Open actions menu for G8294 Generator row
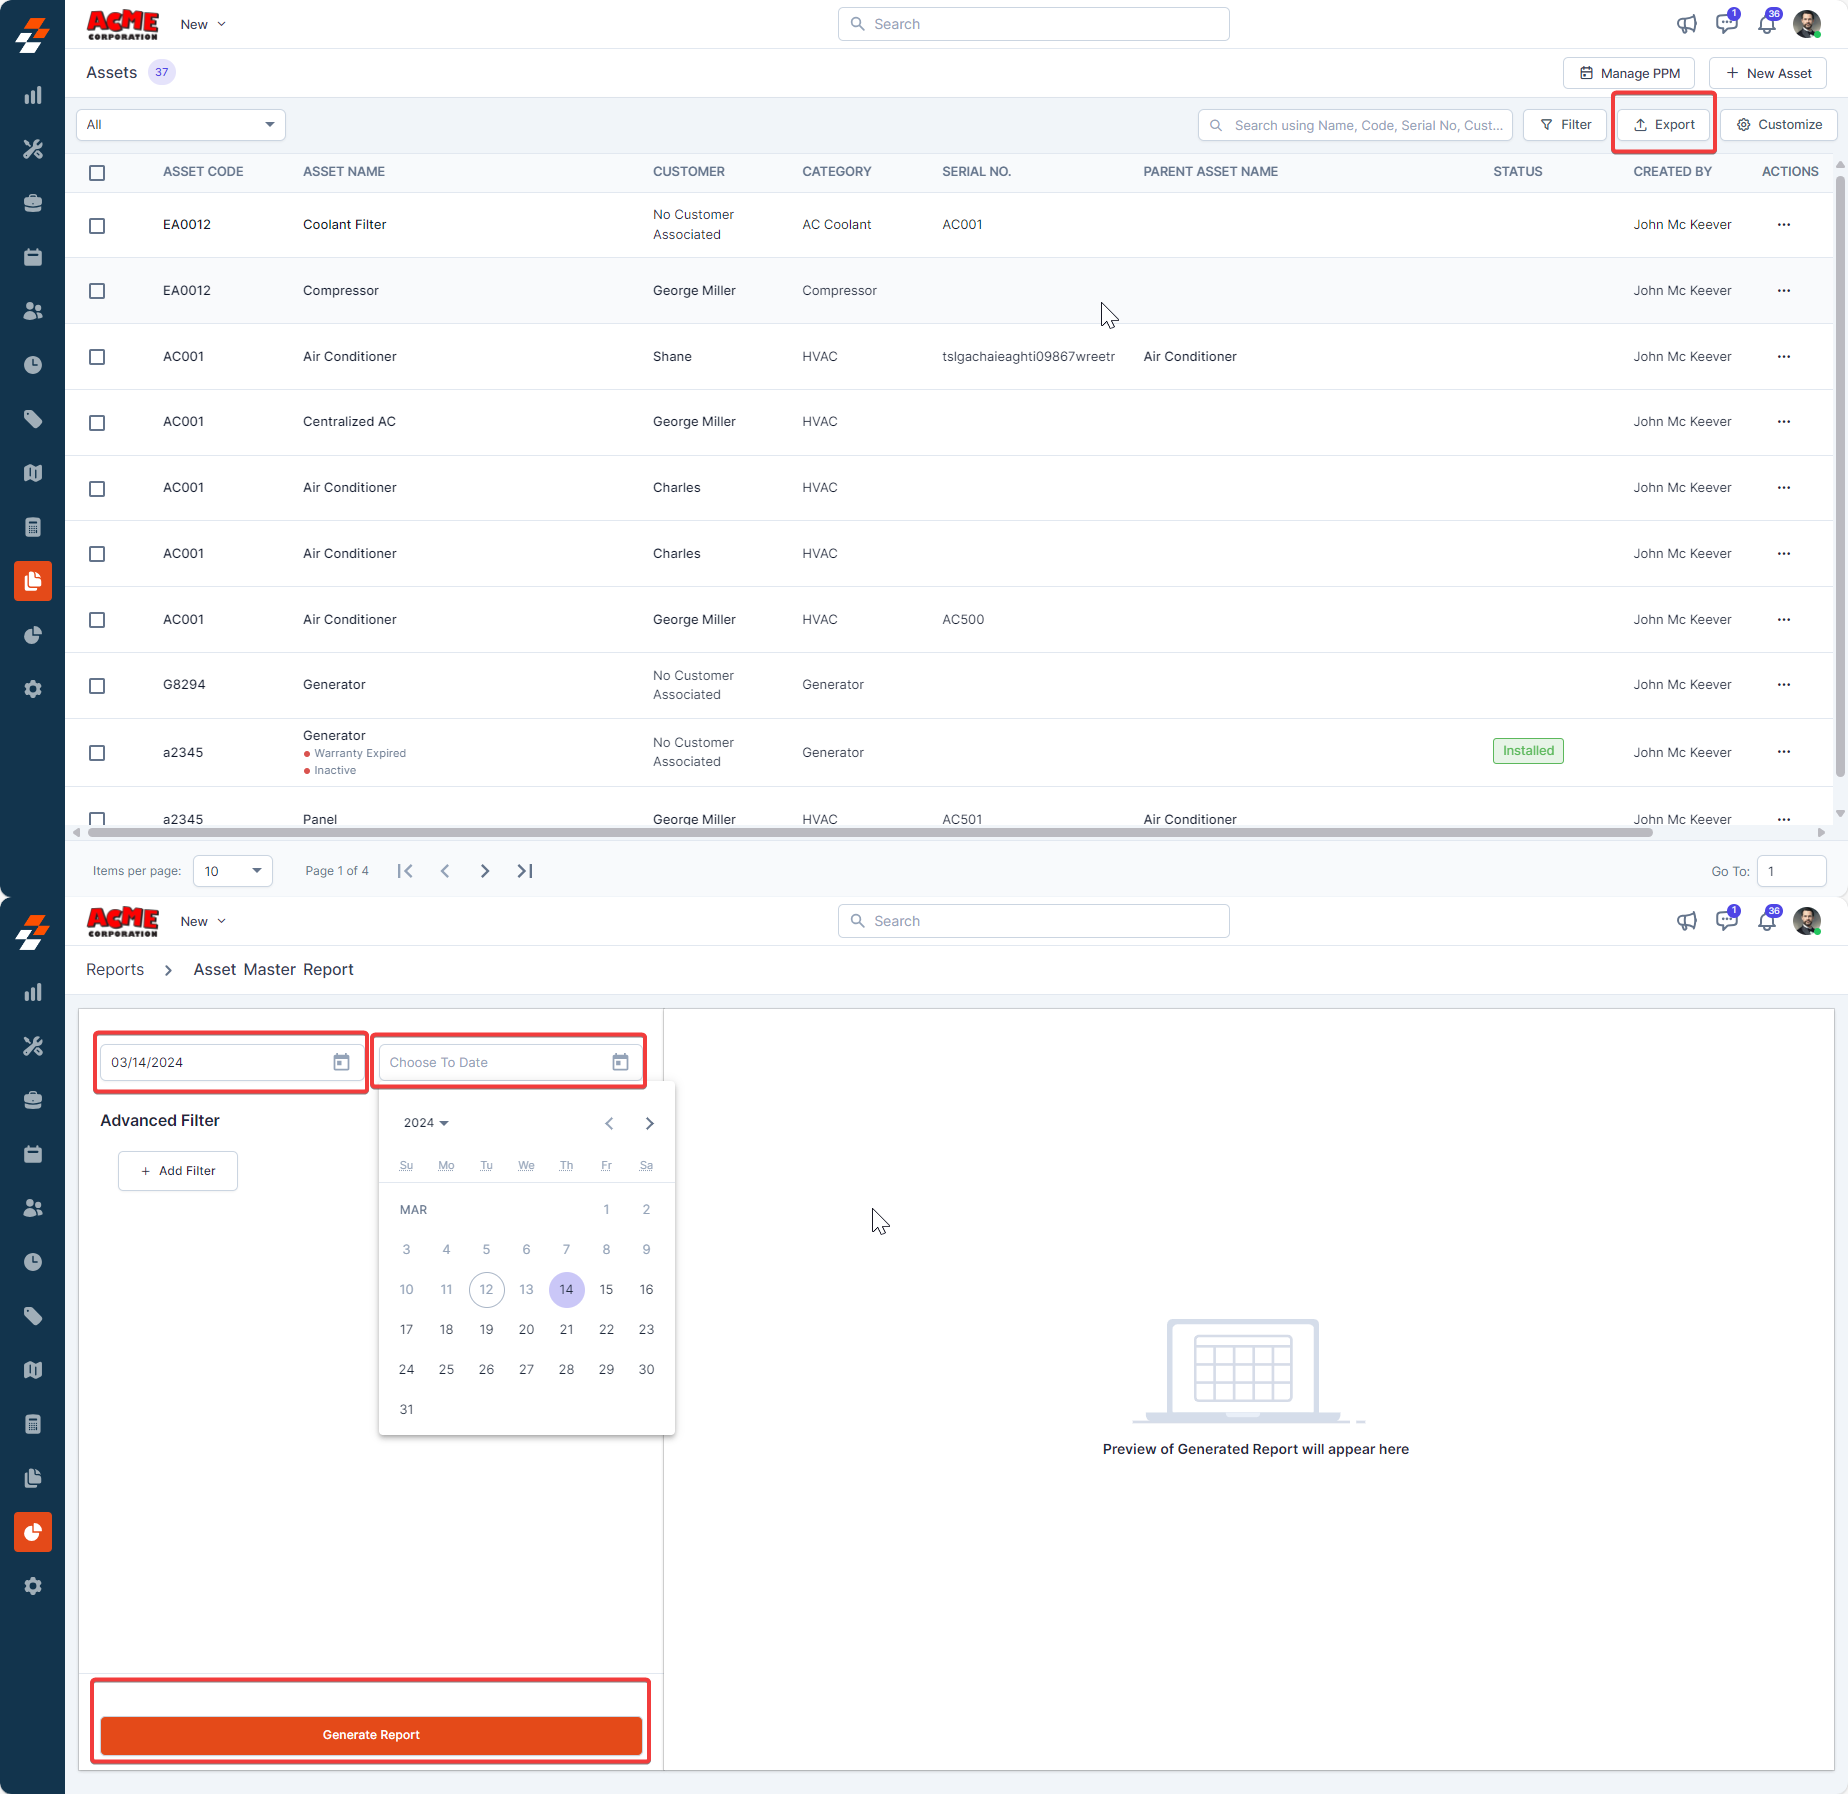1848x1794 pixels. tap(1784, 685)
